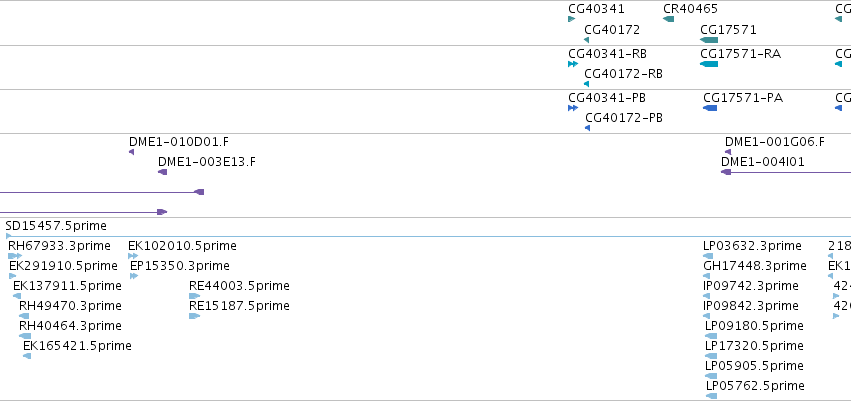Image resolution: width=851 pixels, height=401 pixels.
Task: Select the DME1-003E13.F purple arrow
Action: 162,172
